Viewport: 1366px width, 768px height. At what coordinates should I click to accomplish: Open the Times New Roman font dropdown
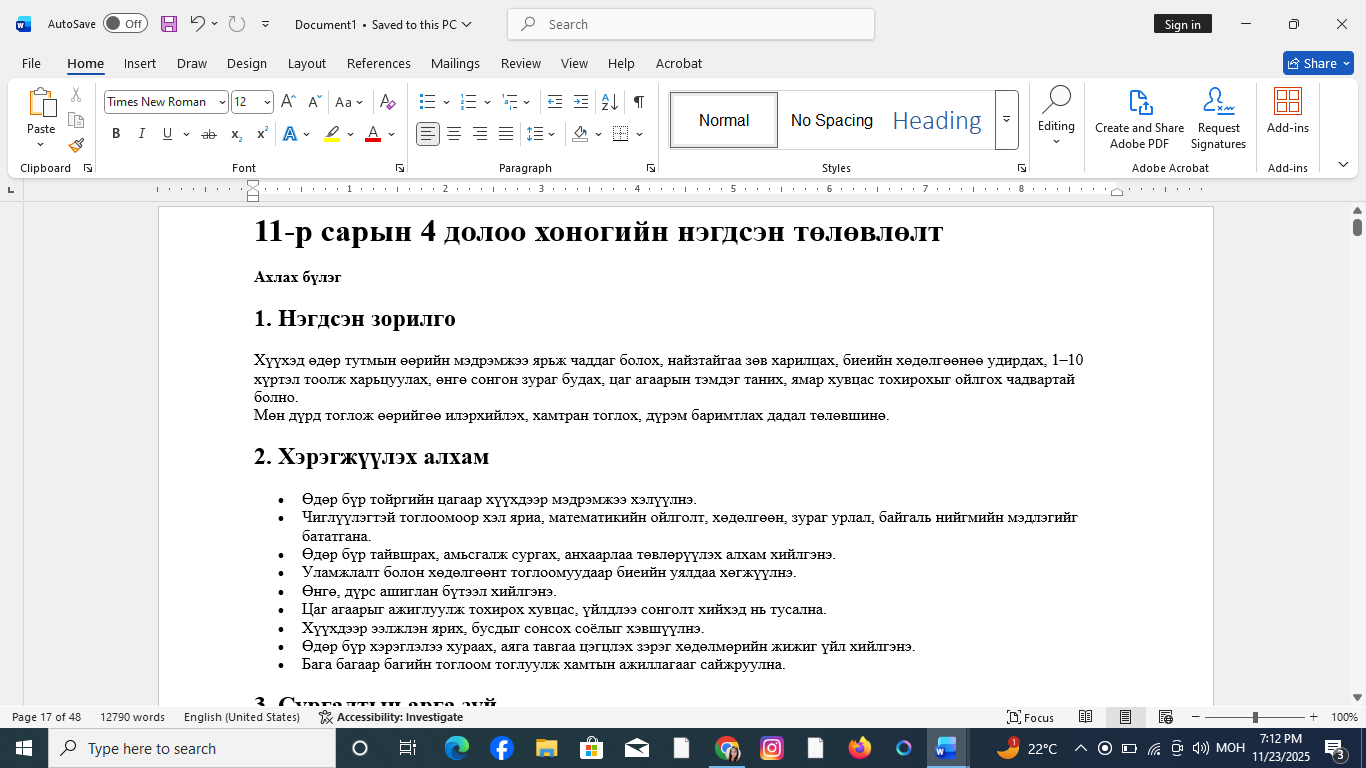pyautogui.click(x=222, y=101)
